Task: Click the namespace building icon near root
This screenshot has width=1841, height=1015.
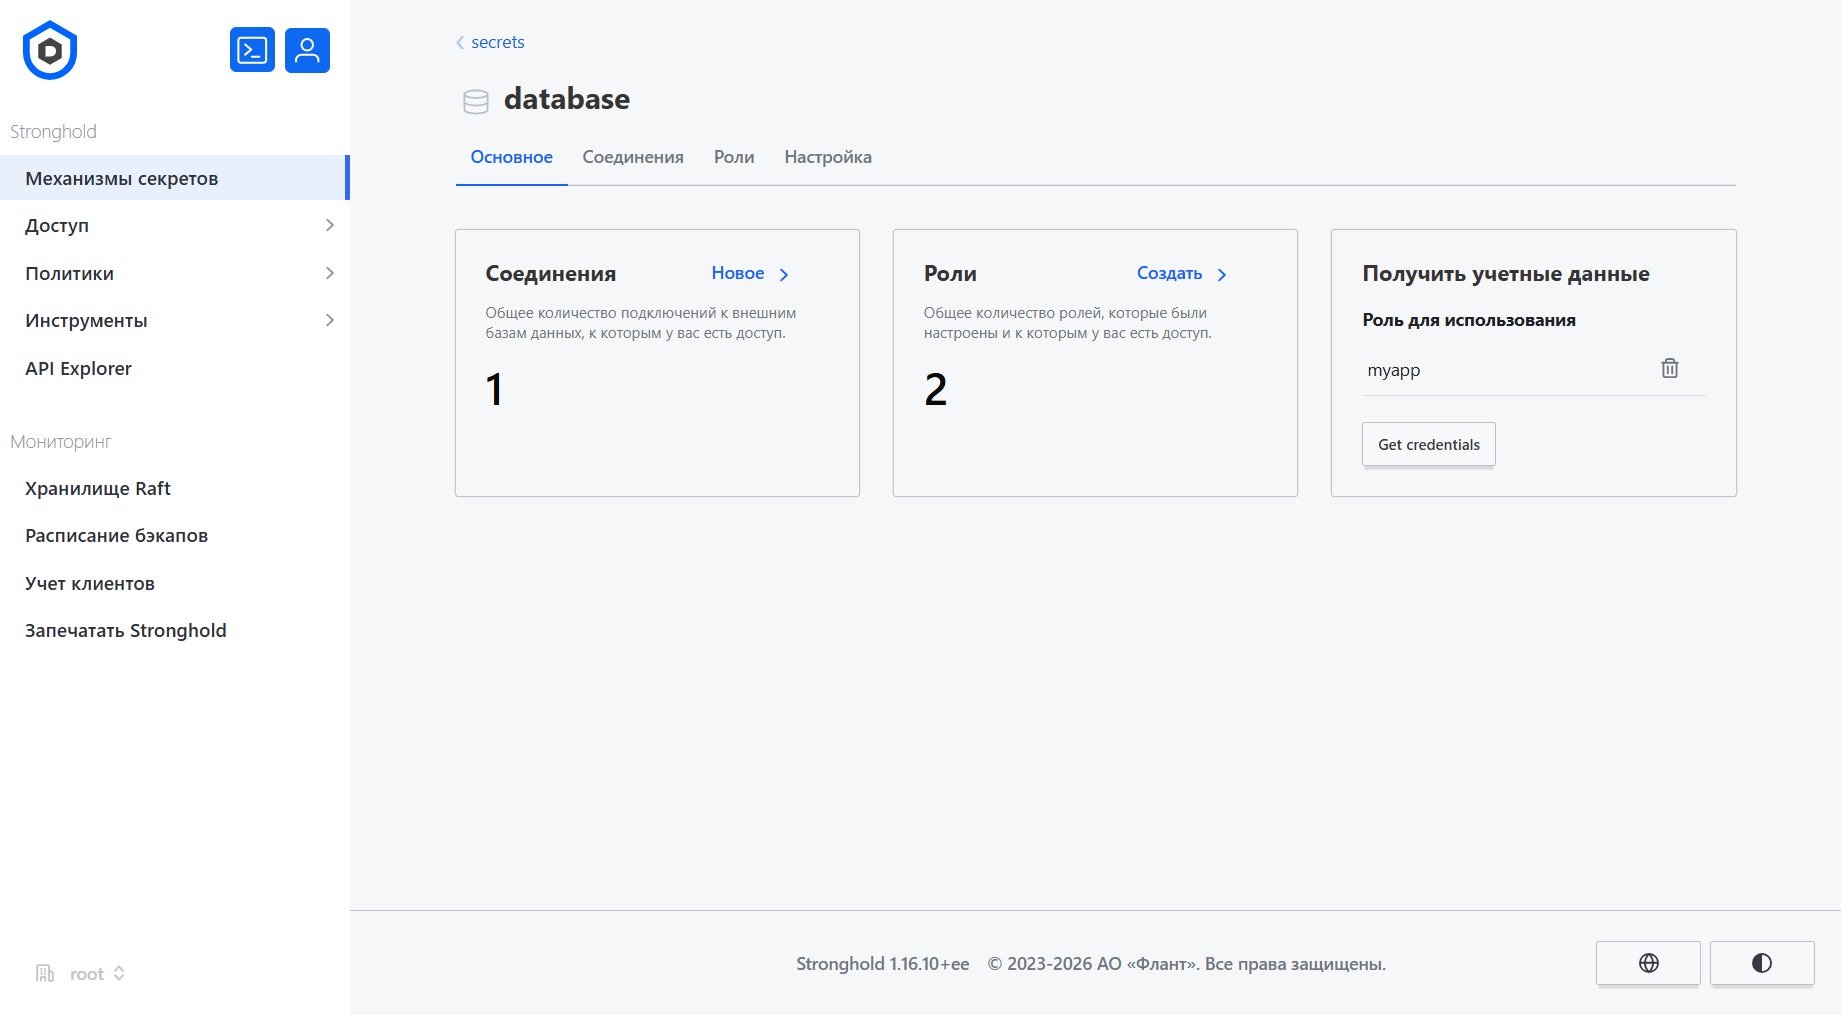Action: point(45,974)
